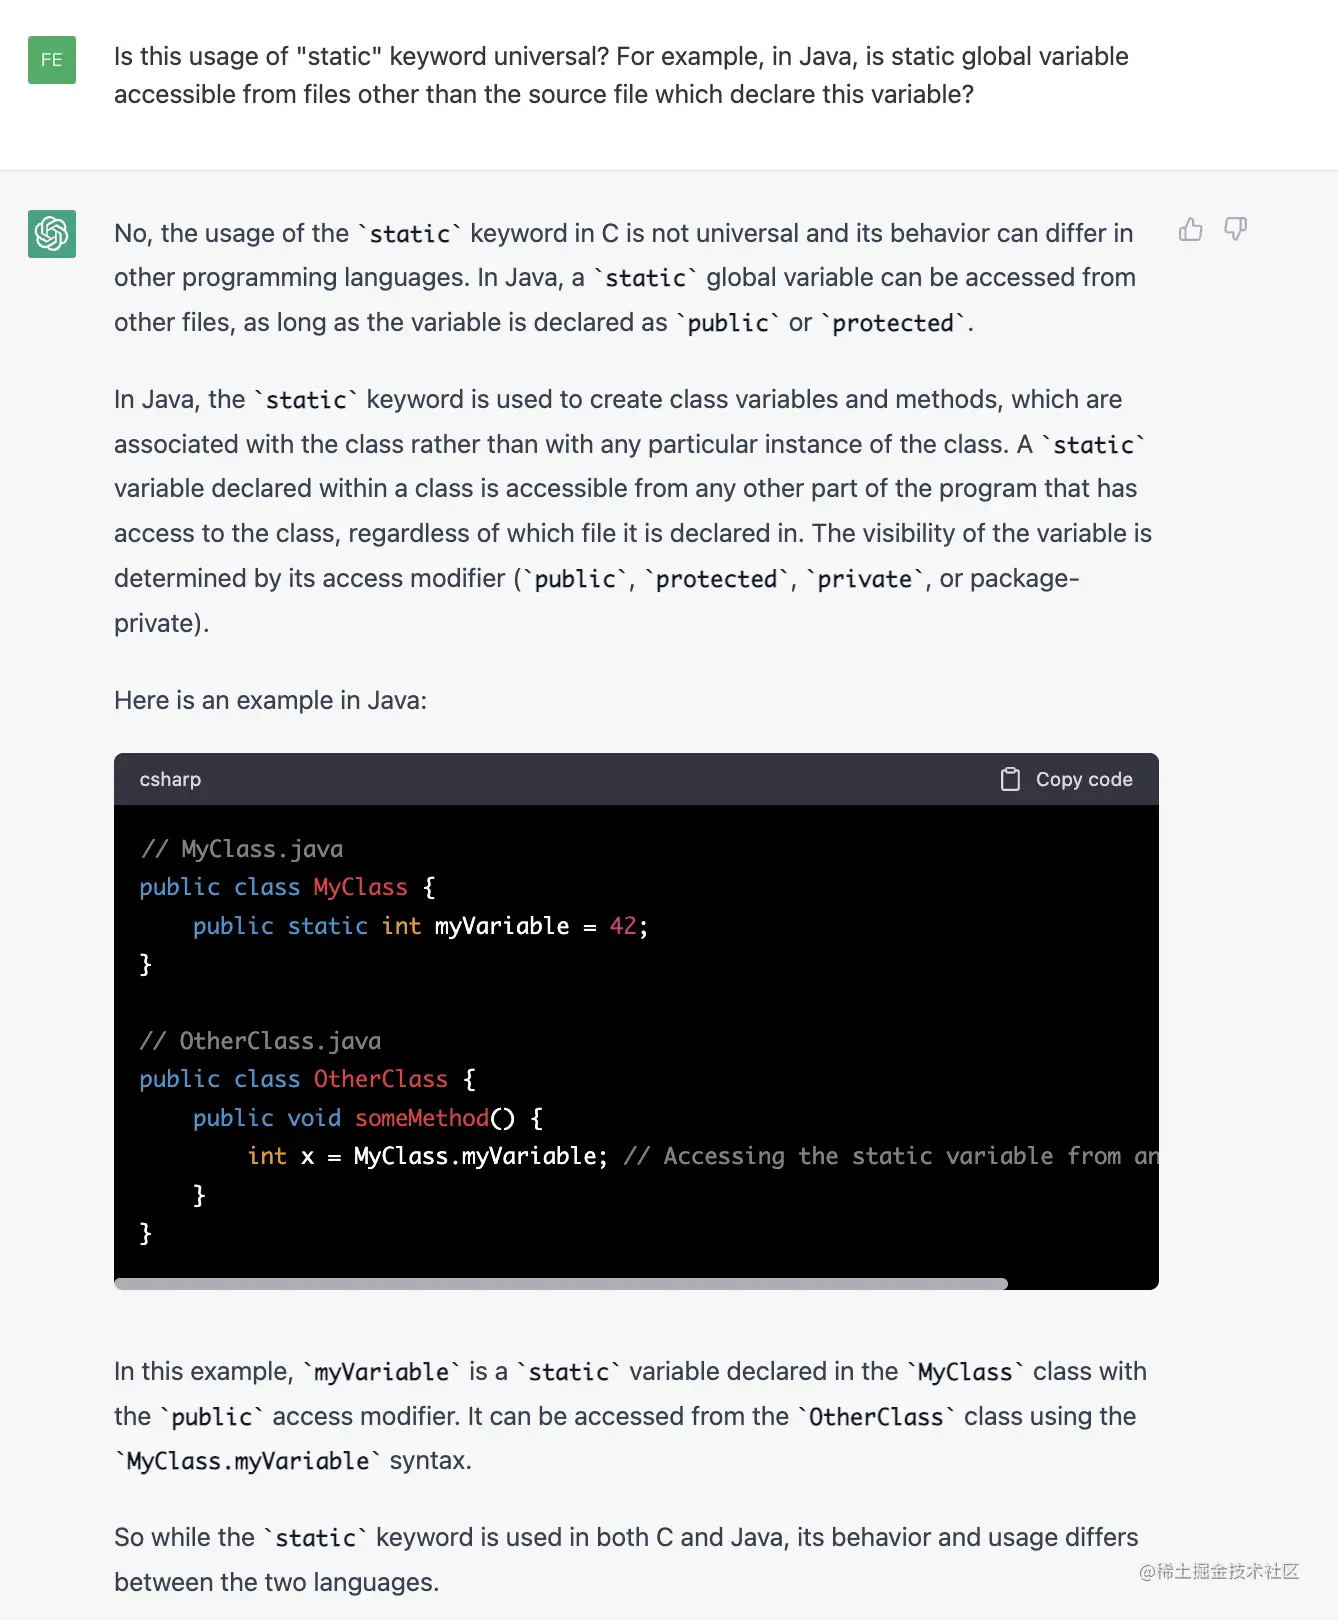Click the `protected` code in first paragraph
Screen dimensions: 1338x1620
click(893, 323)
